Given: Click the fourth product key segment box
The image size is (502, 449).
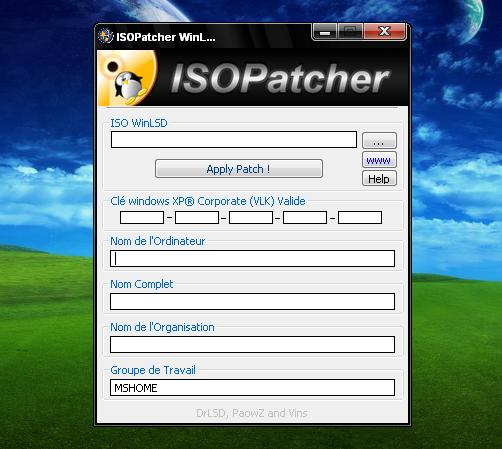Looking at the screenshot, I should pyautogui.click(x=305, y=217).
